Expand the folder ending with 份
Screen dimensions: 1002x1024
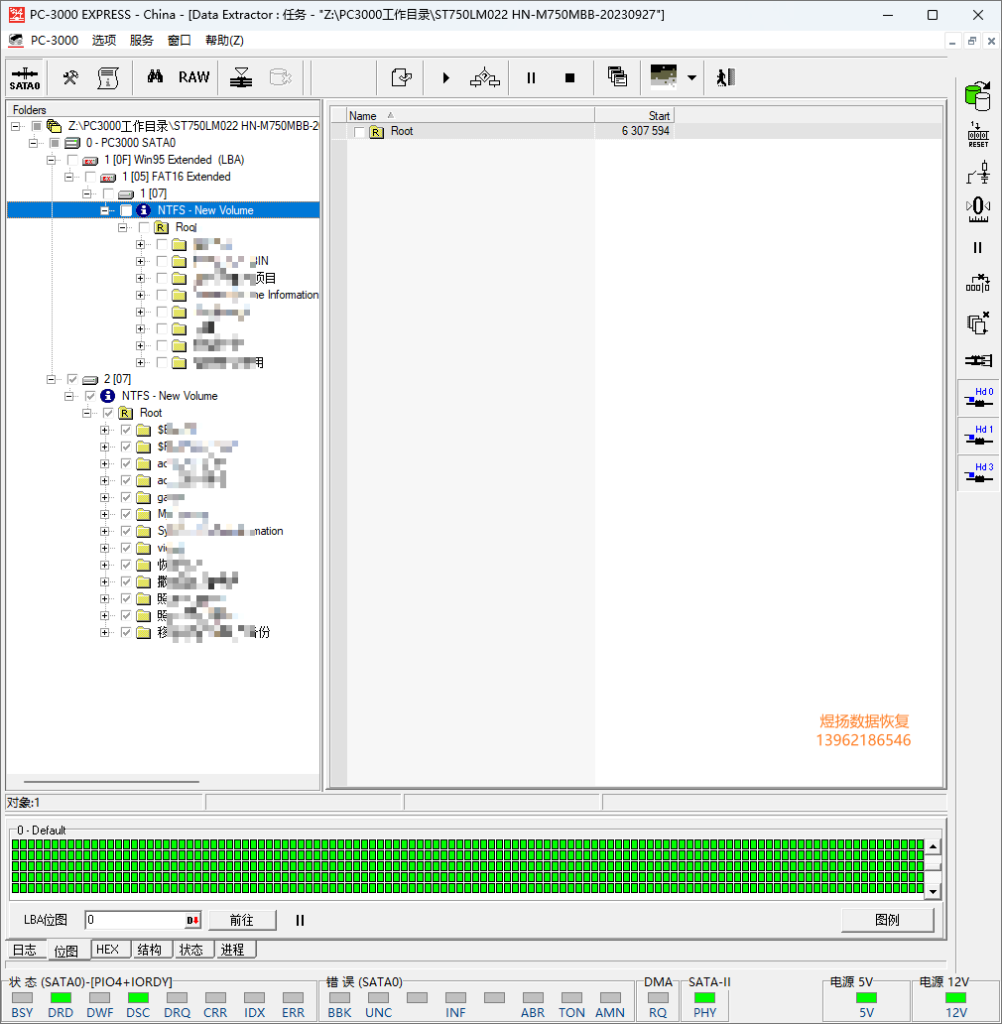tap(104, 632)
